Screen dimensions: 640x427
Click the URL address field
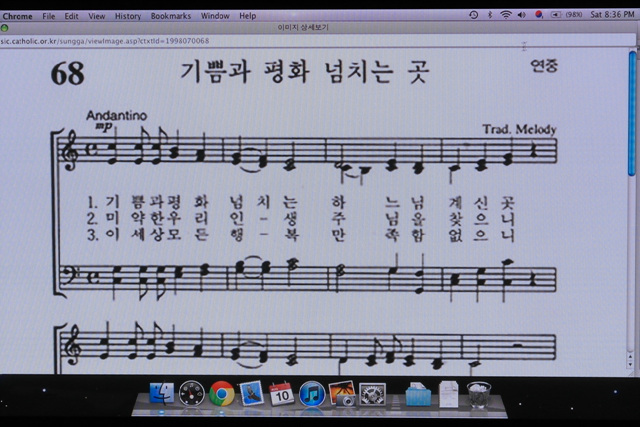coord(318,41)
